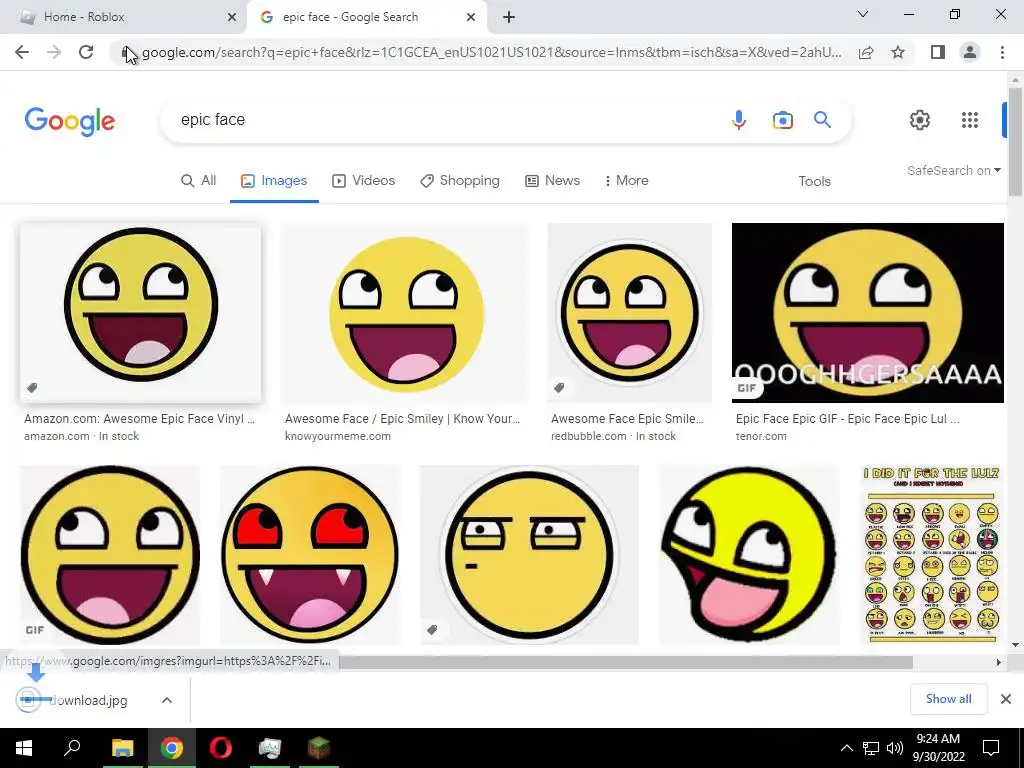This screenshot has height=768, width=1024.
Task: Open the Amazon epic face vinyl image
Action: click(140, 313)
